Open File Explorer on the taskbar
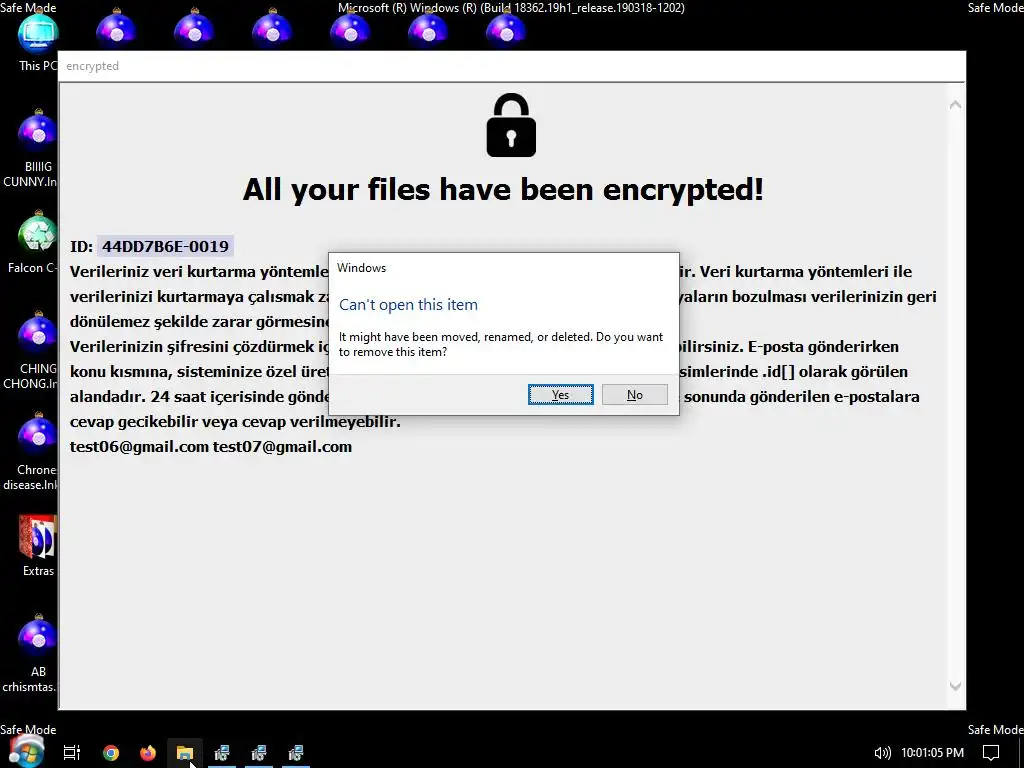Image resolution: width=1024 pixels, height=768 pixels. pos(185,753)
